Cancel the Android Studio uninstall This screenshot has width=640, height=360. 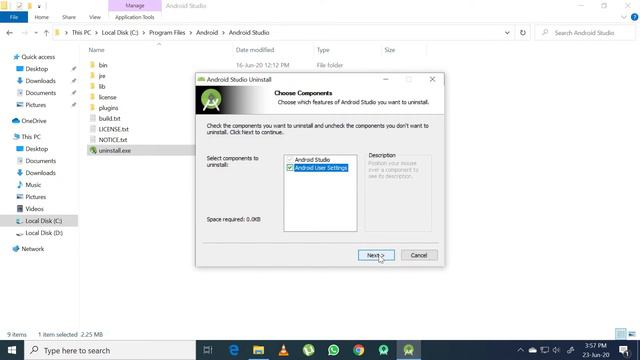point(419,255)
